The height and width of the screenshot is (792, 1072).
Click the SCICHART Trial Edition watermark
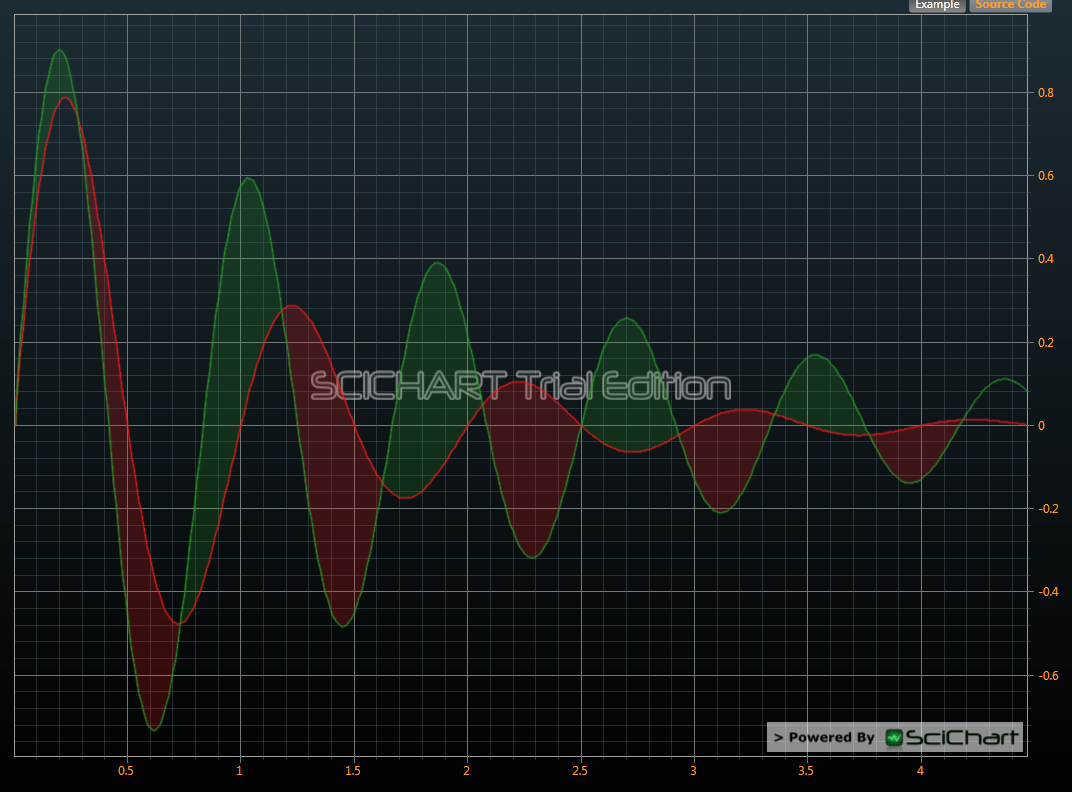click(x=520, y=386)
